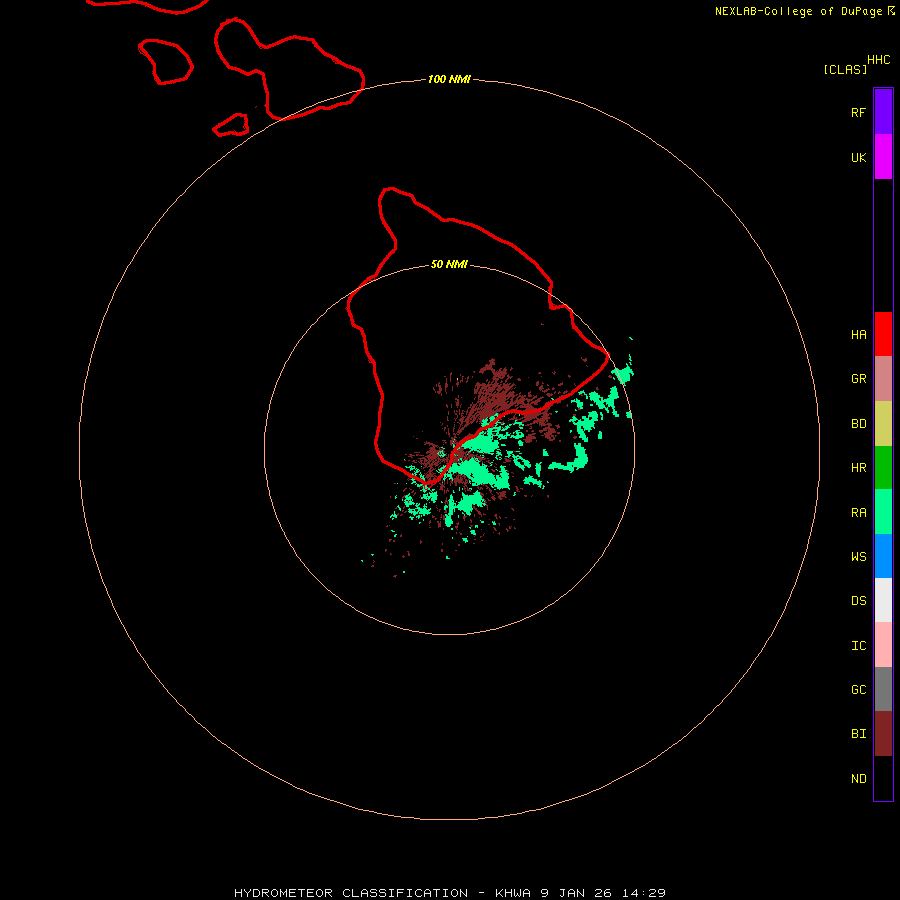
Task: Click the GC gray legend swatch
Action: click(883, 689)
